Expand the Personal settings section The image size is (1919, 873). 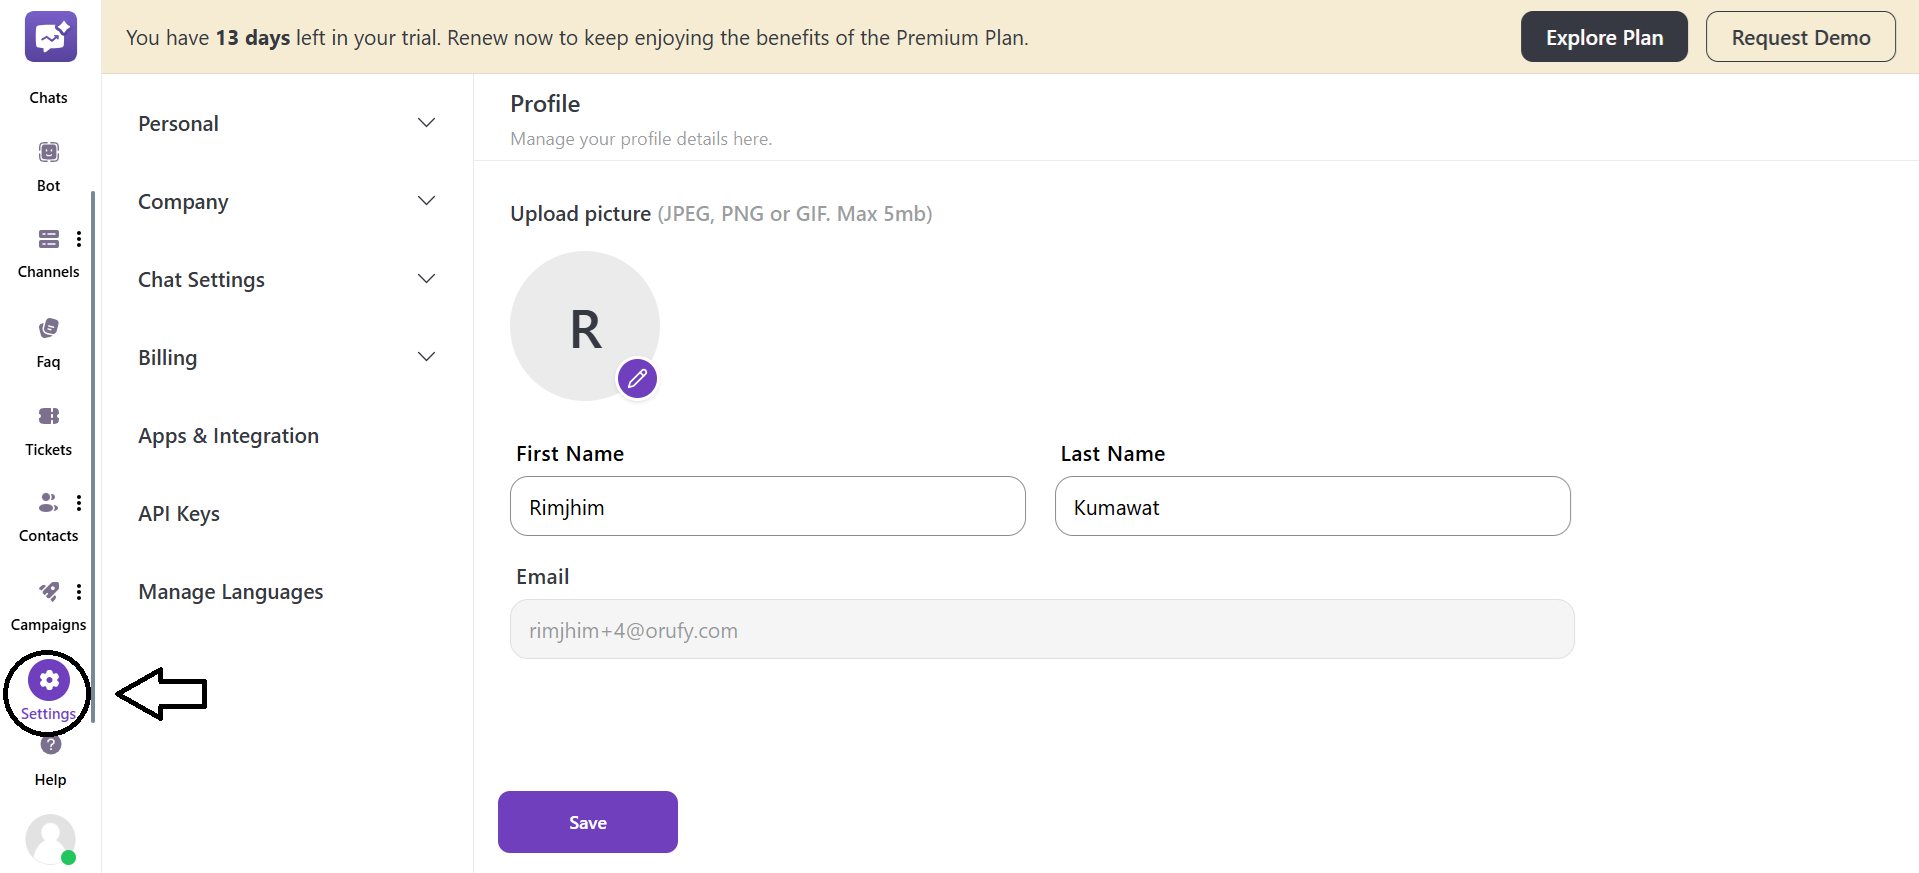[426, 123]
